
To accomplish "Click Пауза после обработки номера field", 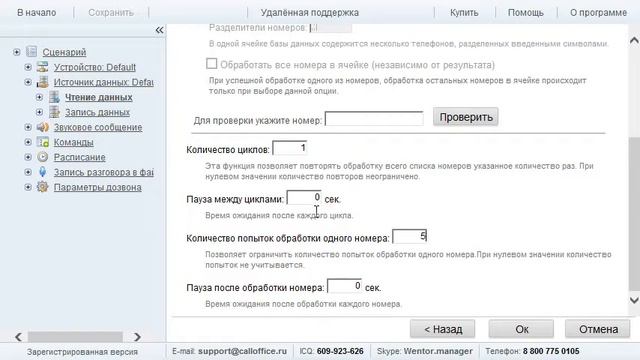I will pos(344,286).
